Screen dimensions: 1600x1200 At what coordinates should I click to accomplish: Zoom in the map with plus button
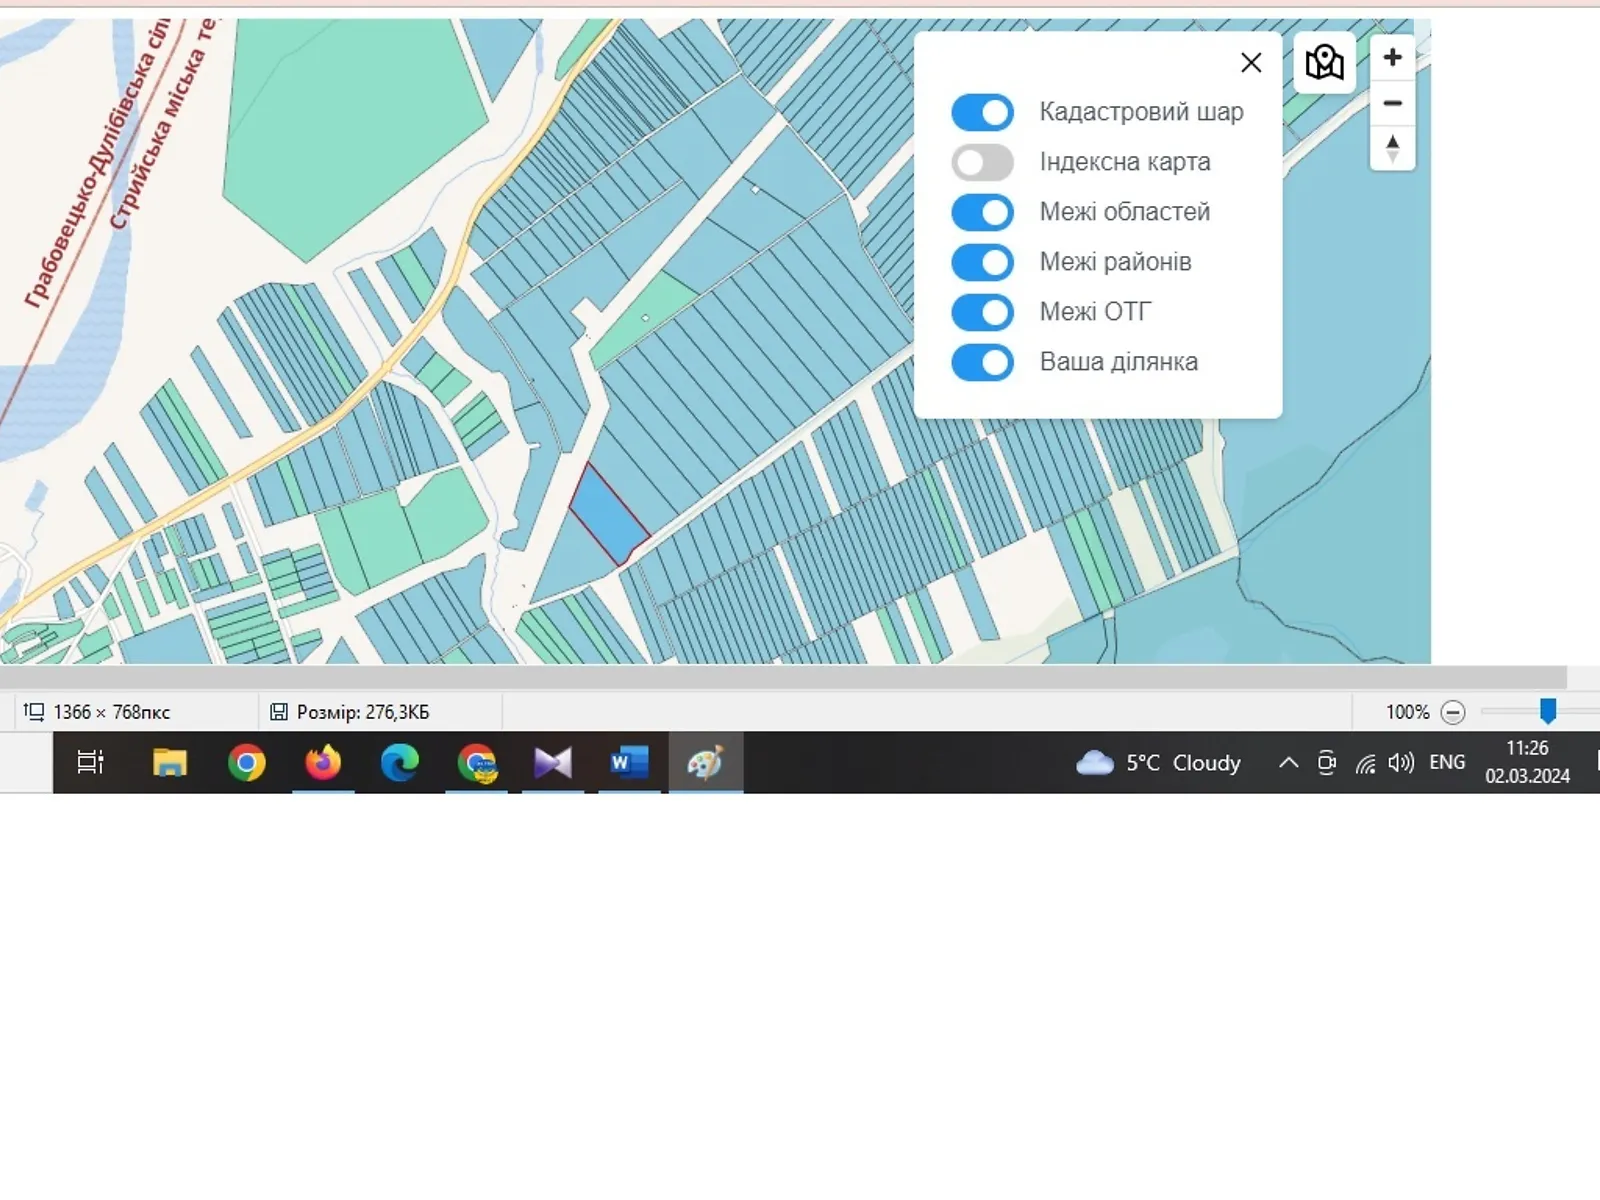[x=1392, y=58]
